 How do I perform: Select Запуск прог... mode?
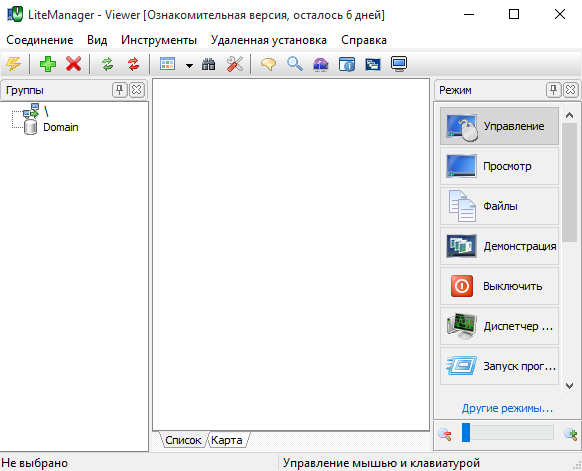click(x=499, y=366)
